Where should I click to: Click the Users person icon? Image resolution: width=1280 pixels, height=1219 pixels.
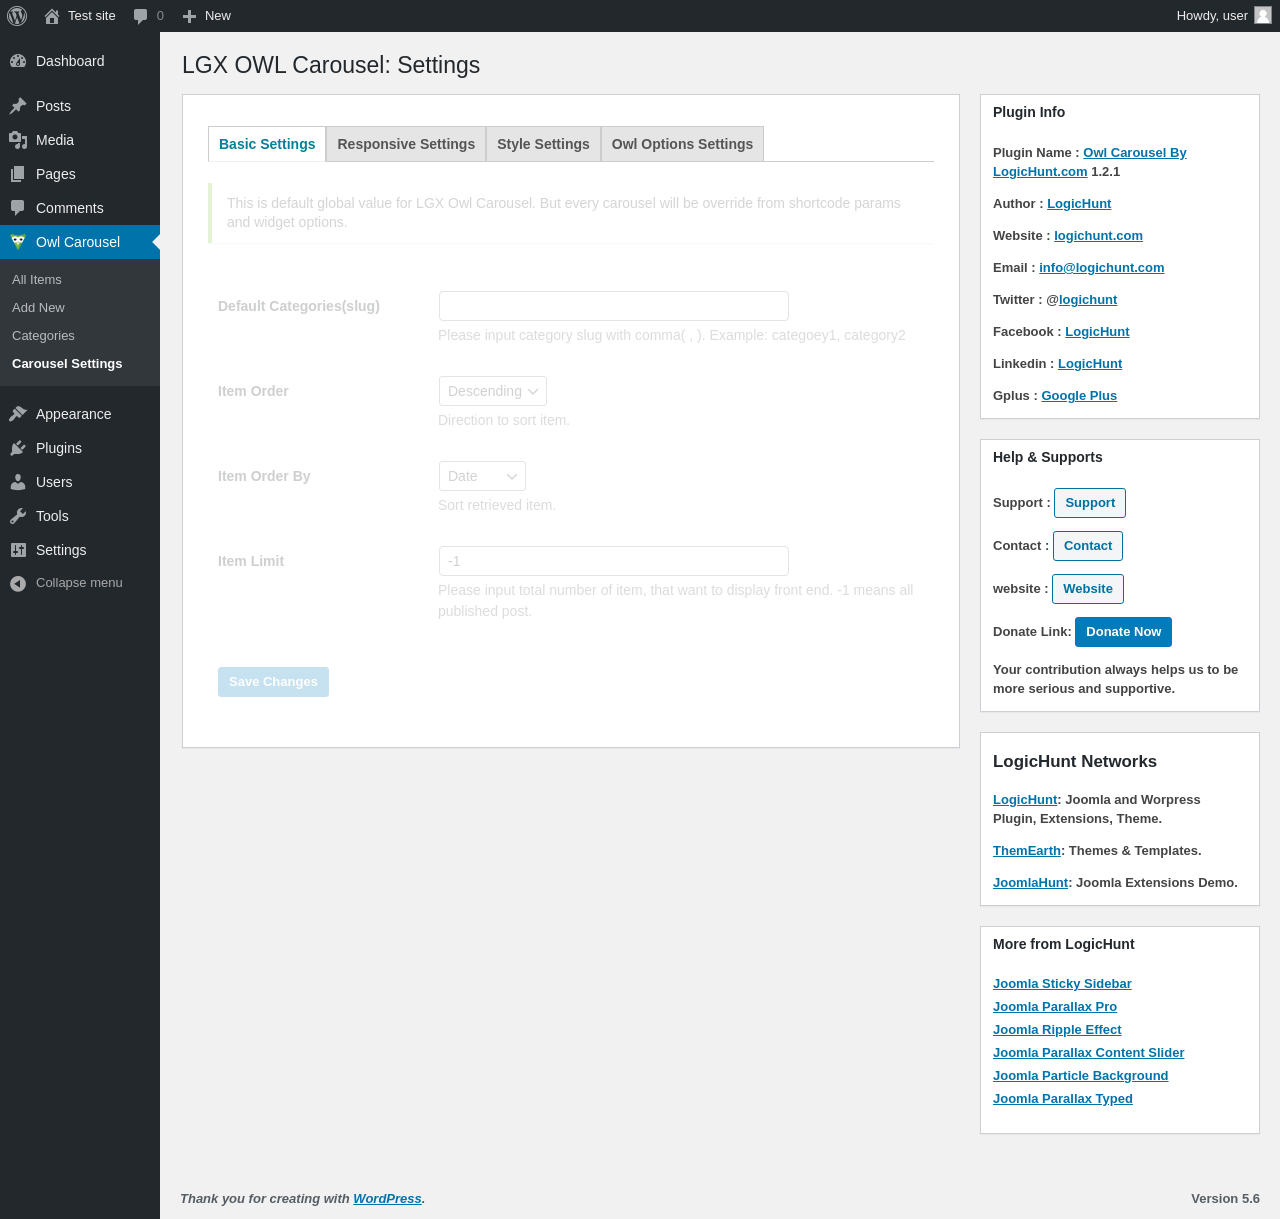18,482
